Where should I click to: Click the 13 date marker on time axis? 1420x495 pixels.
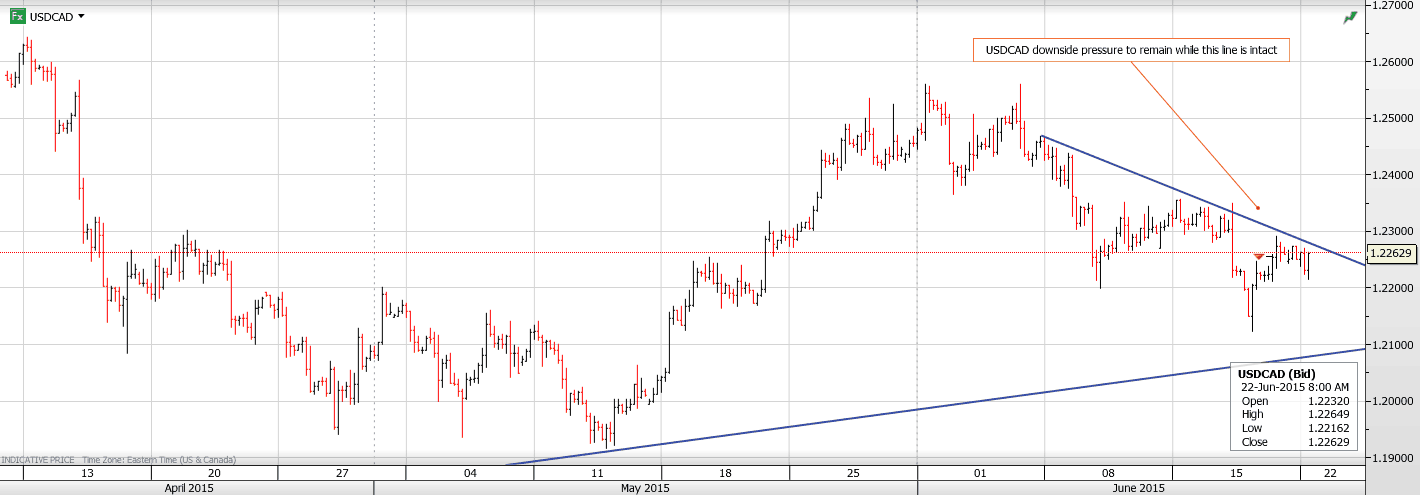86,473
